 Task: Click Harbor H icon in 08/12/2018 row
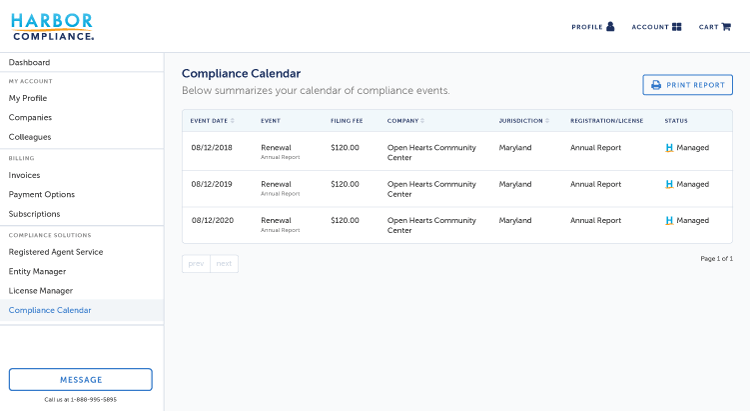(x=669, y=148)
